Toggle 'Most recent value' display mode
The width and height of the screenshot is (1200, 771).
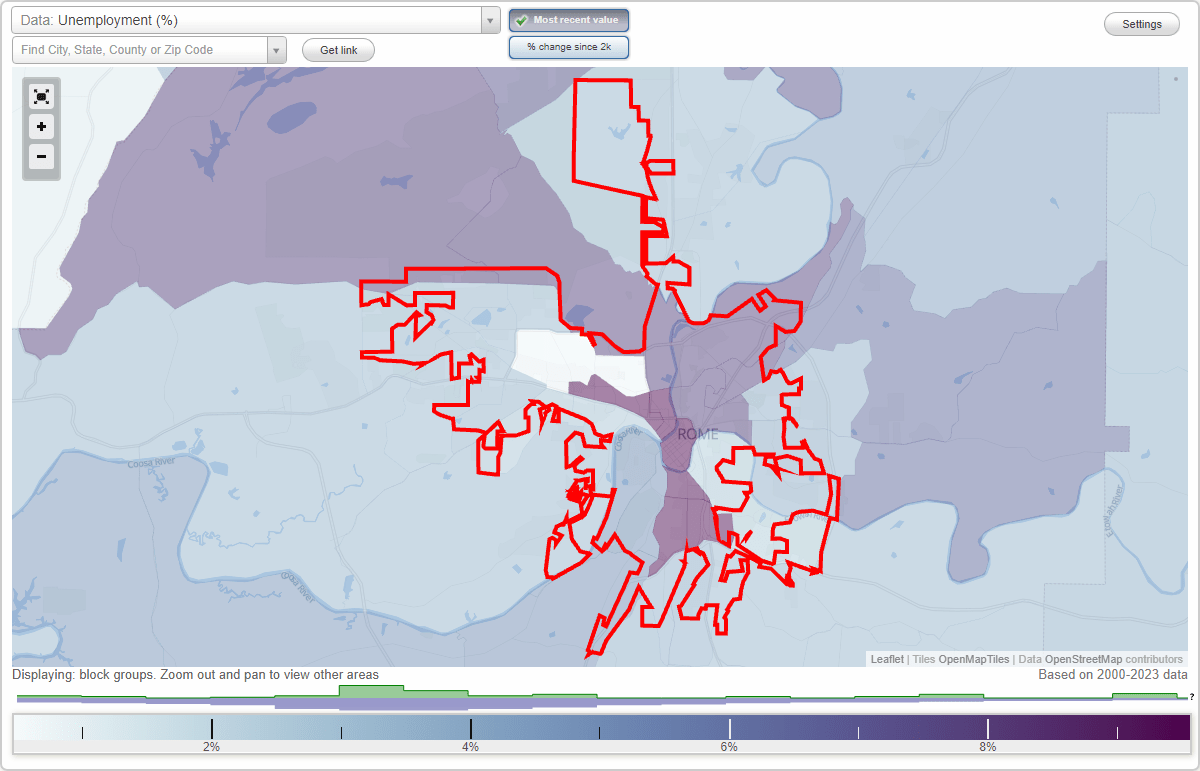coord(568,20)
